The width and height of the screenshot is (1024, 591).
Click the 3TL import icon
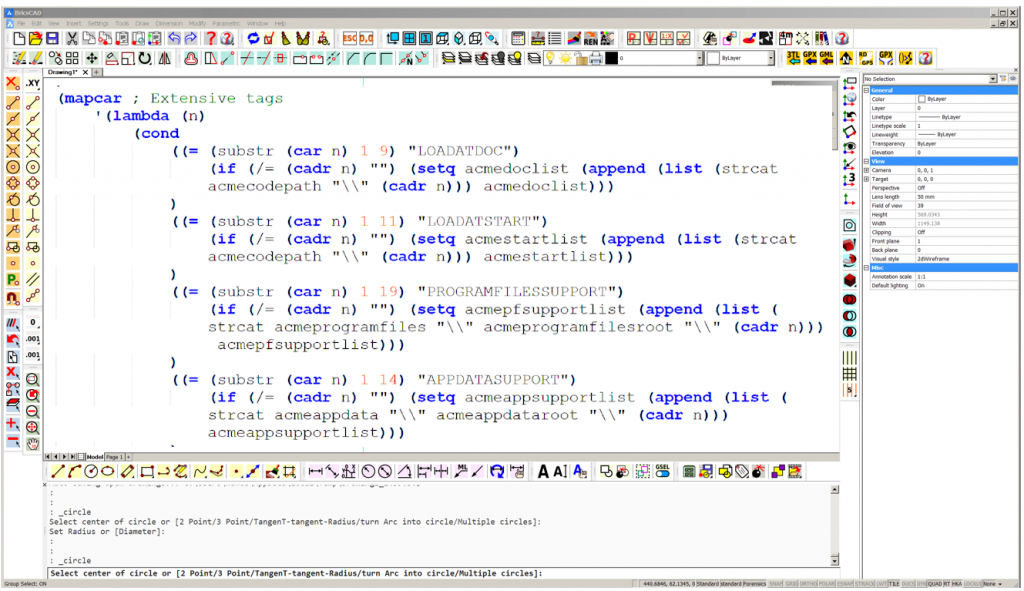tap(793, 58)
